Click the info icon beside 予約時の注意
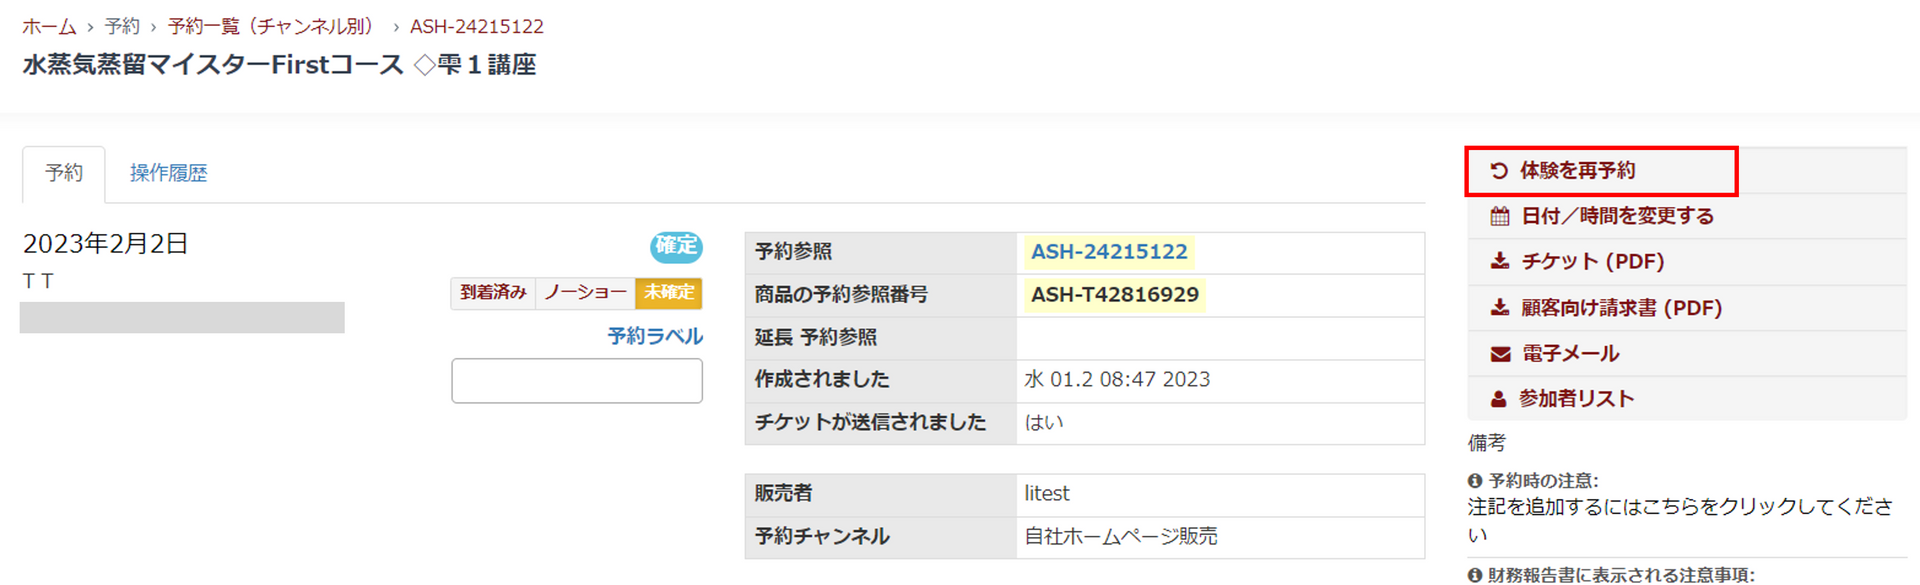This screenshot has height=585, width=1920. click(x=1475, y=481)
